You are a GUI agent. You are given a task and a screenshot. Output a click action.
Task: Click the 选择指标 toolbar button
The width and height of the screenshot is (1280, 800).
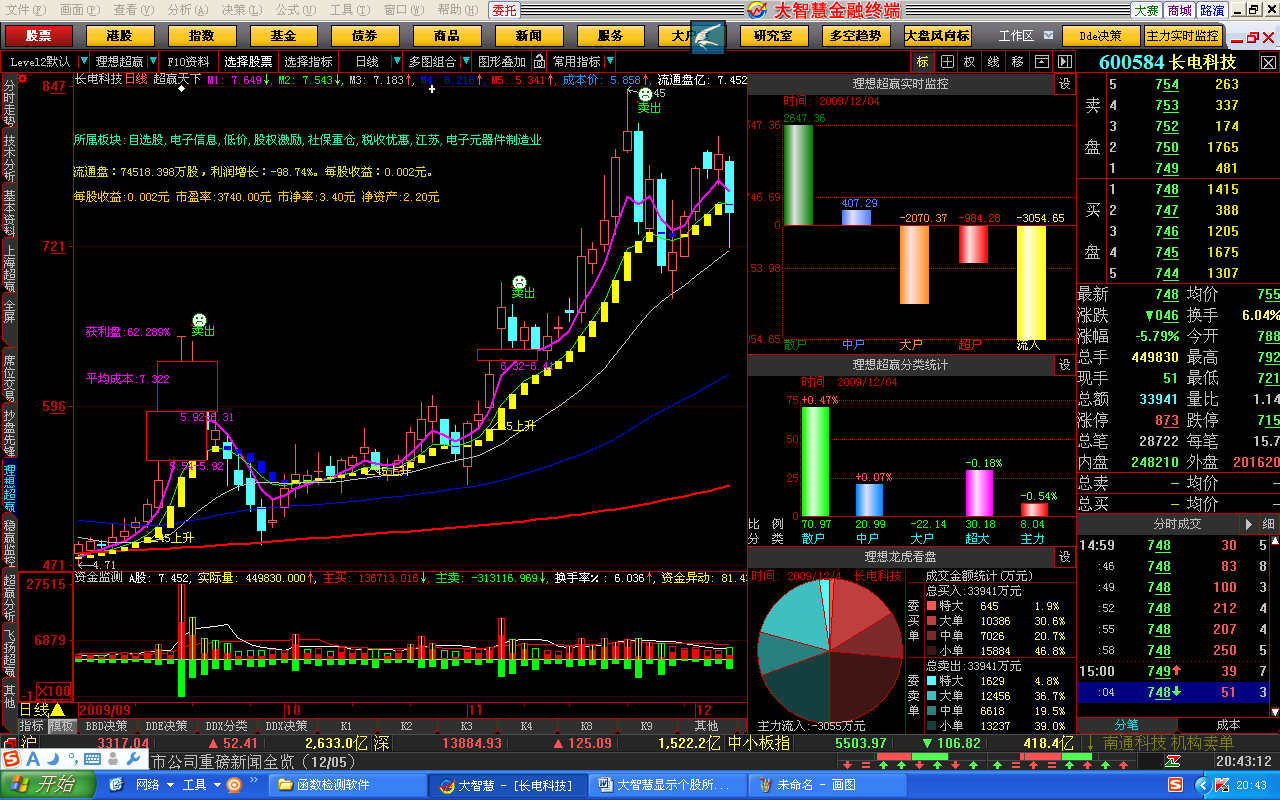pyautogui.click(x=308, y=61)
